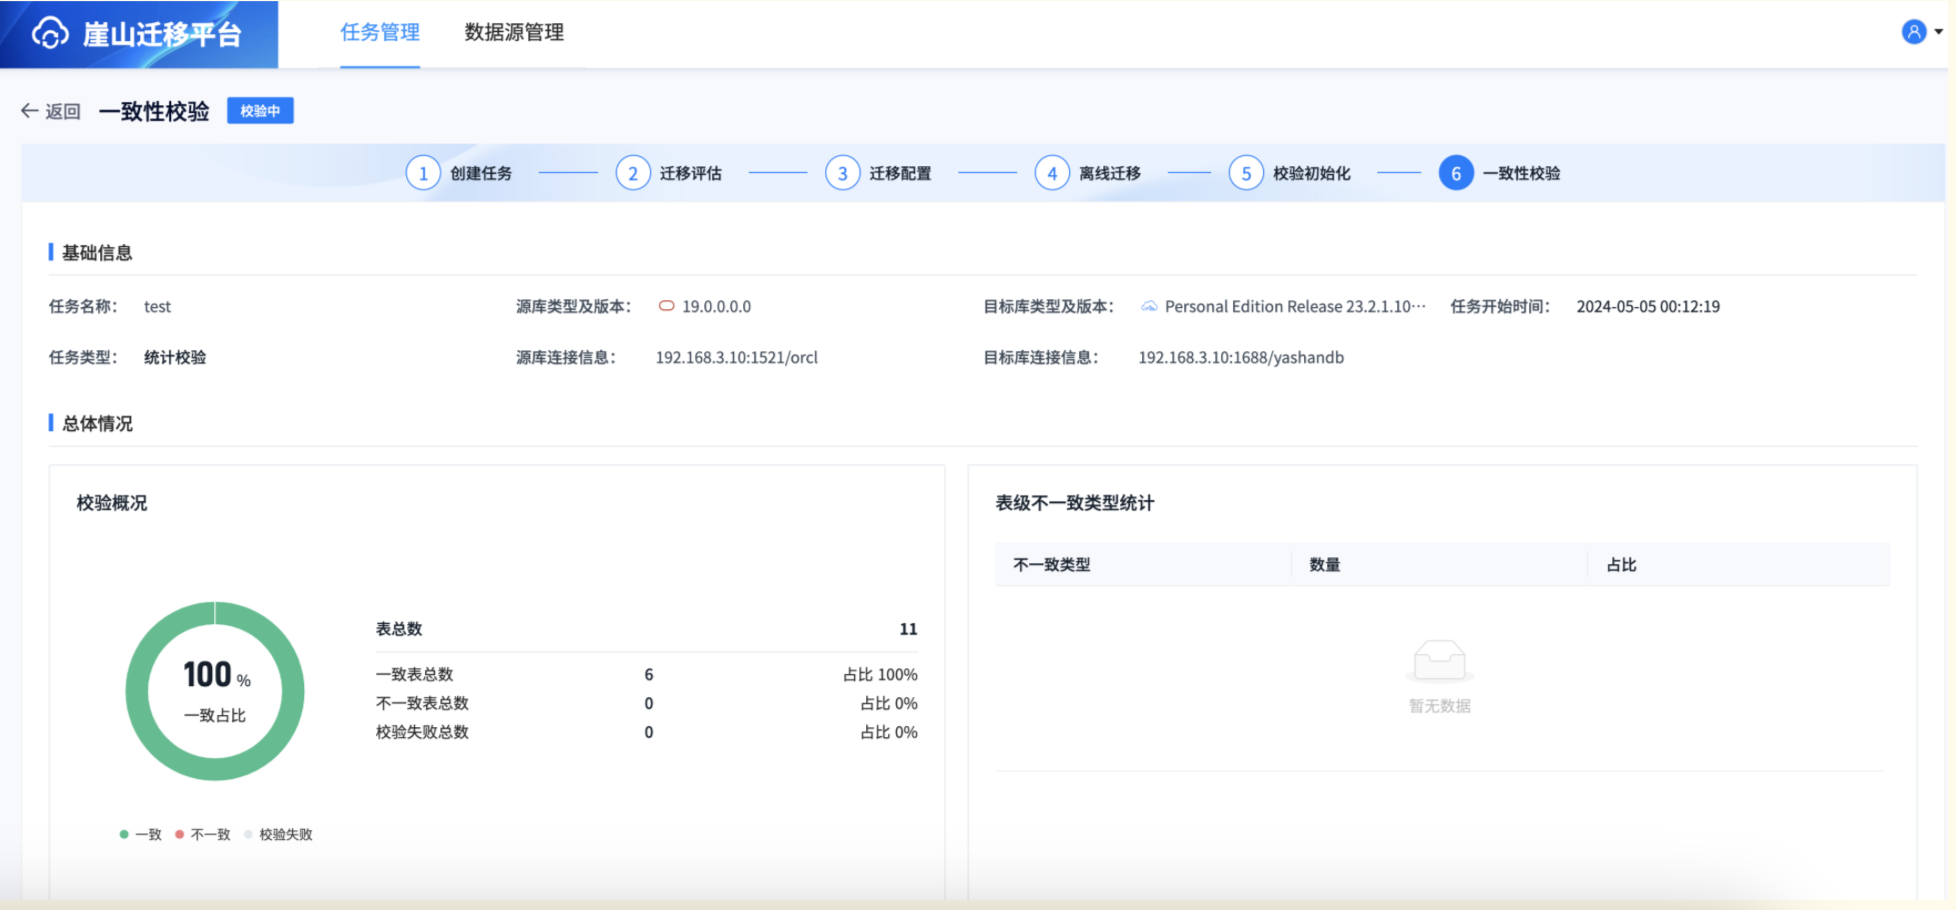Viewport: 1956px width, 910px height.
Task: Click start time 2024-05-05 00:12:19
Action: (x=1648, y=306)
